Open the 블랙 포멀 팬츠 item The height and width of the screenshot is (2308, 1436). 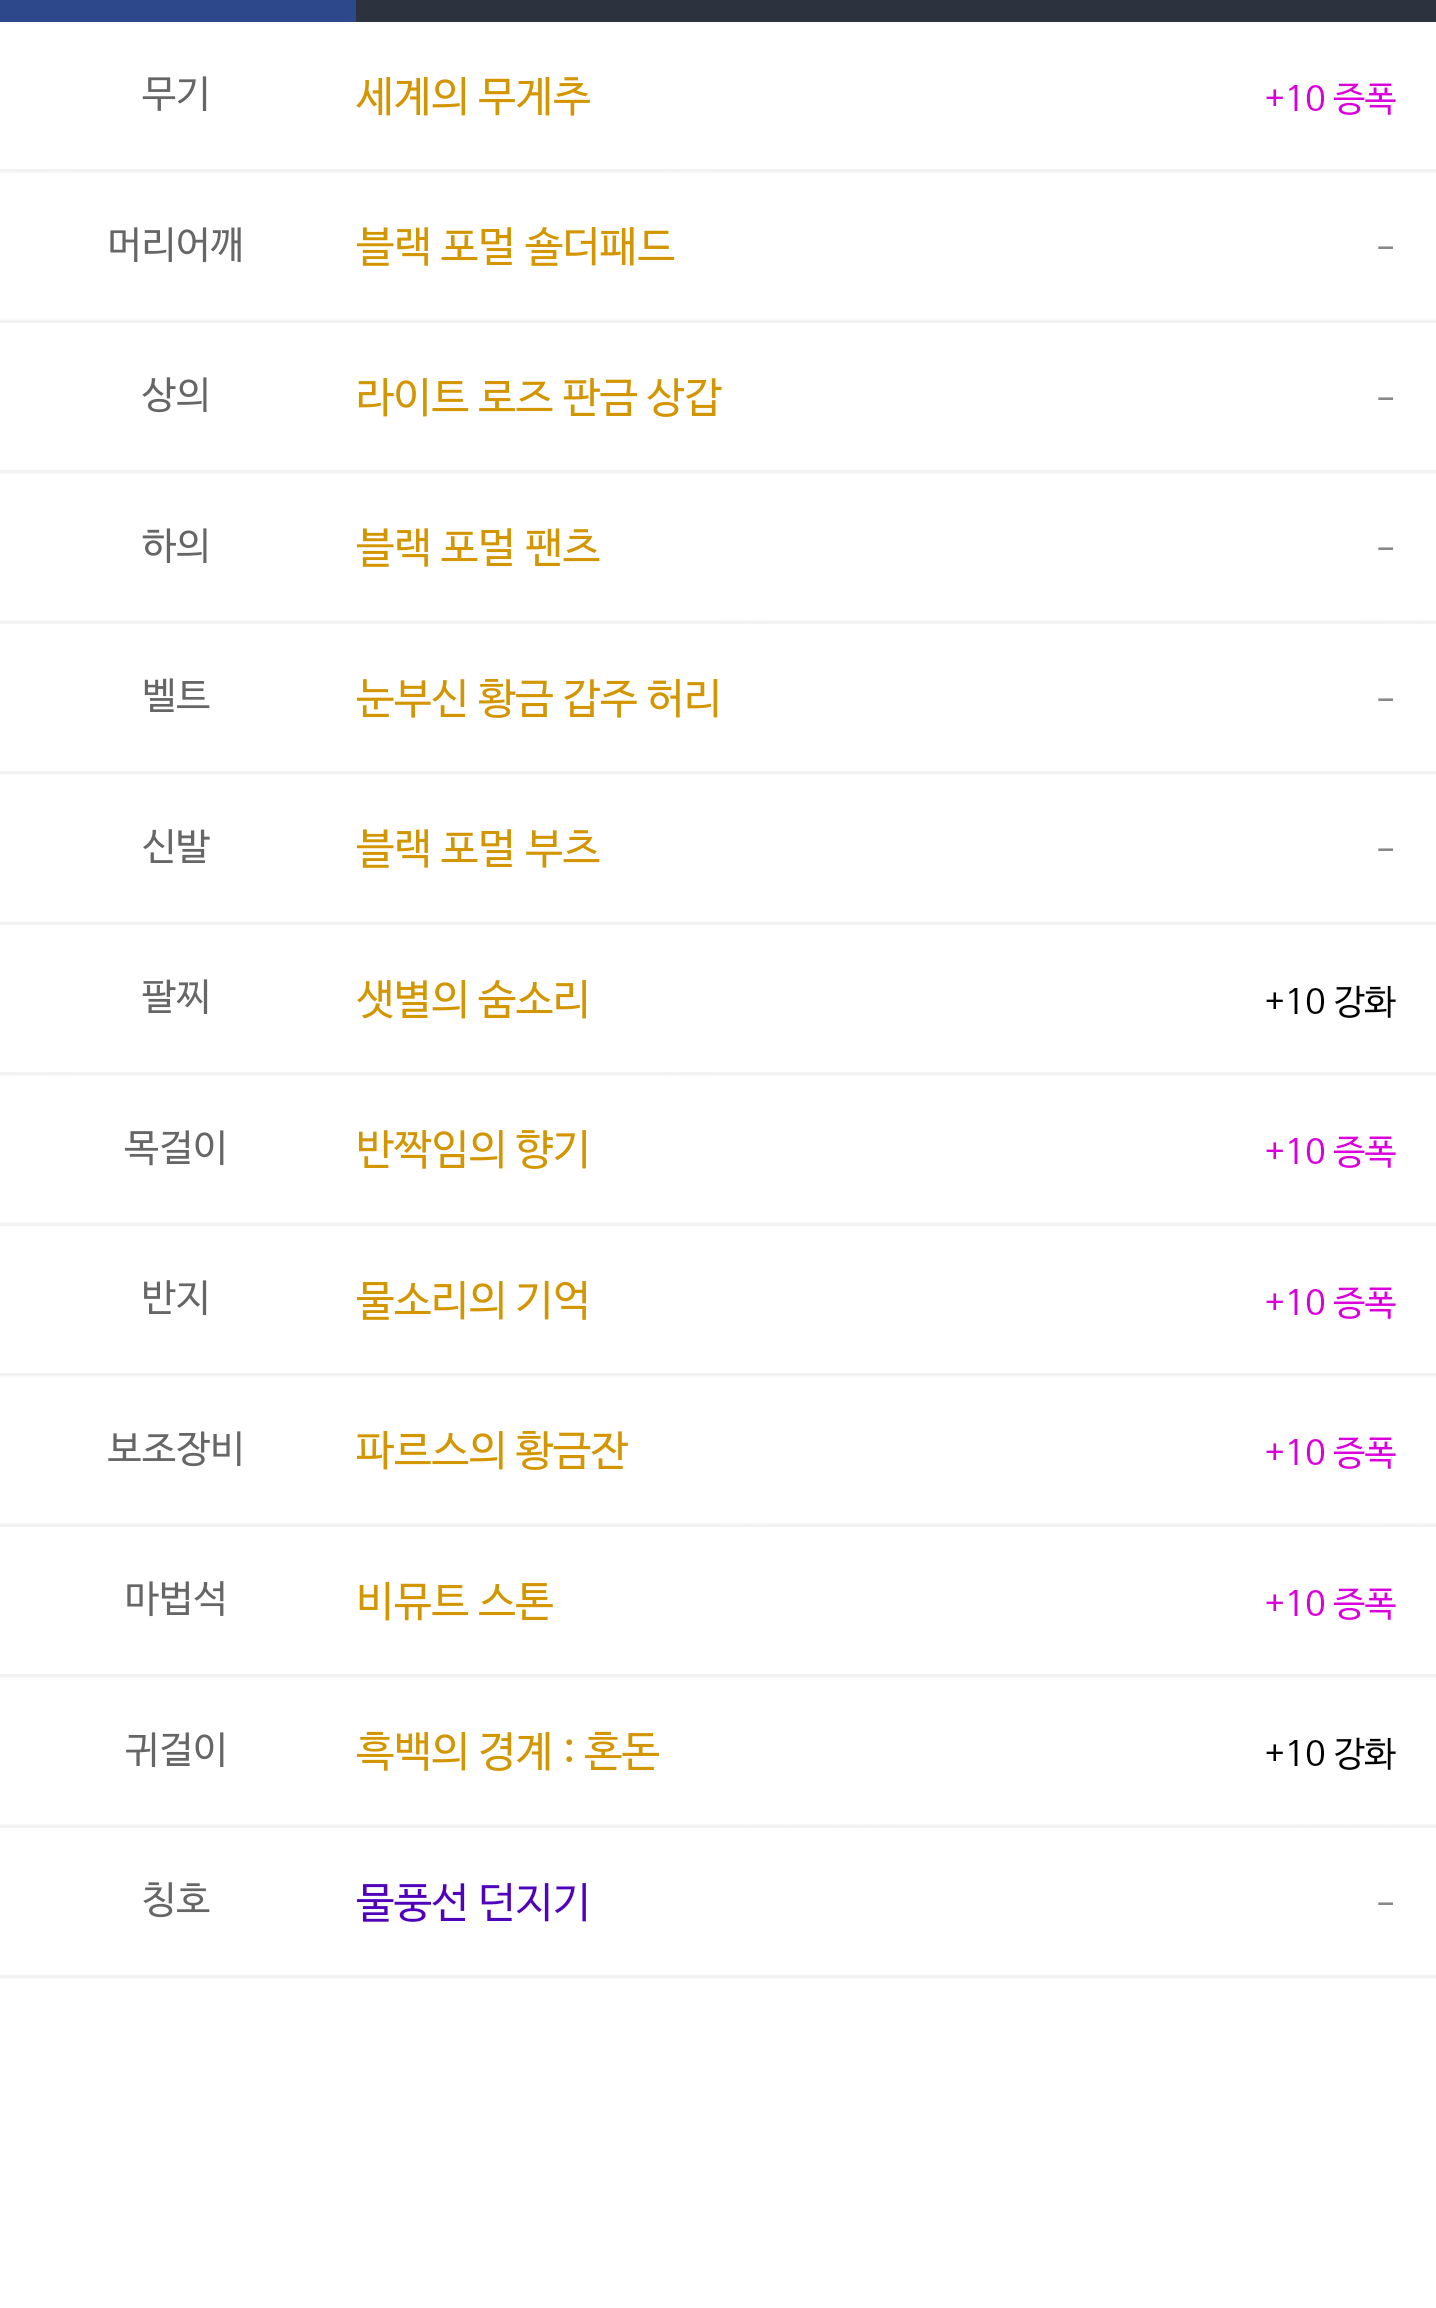(478, 547)
